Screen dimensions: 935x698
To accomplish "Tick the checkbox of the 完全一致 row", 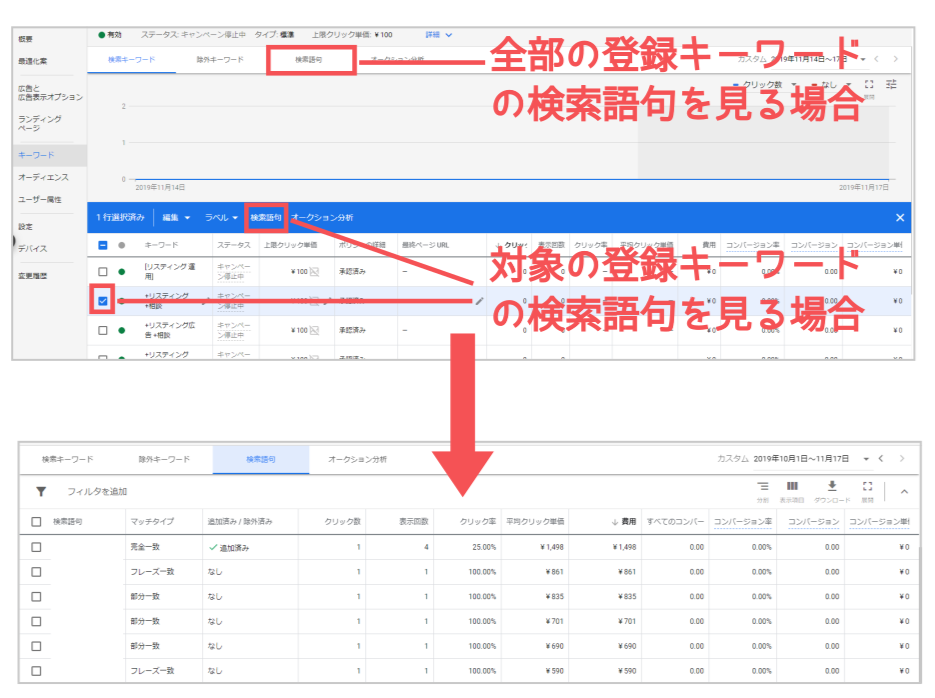I will coord(36,547).
